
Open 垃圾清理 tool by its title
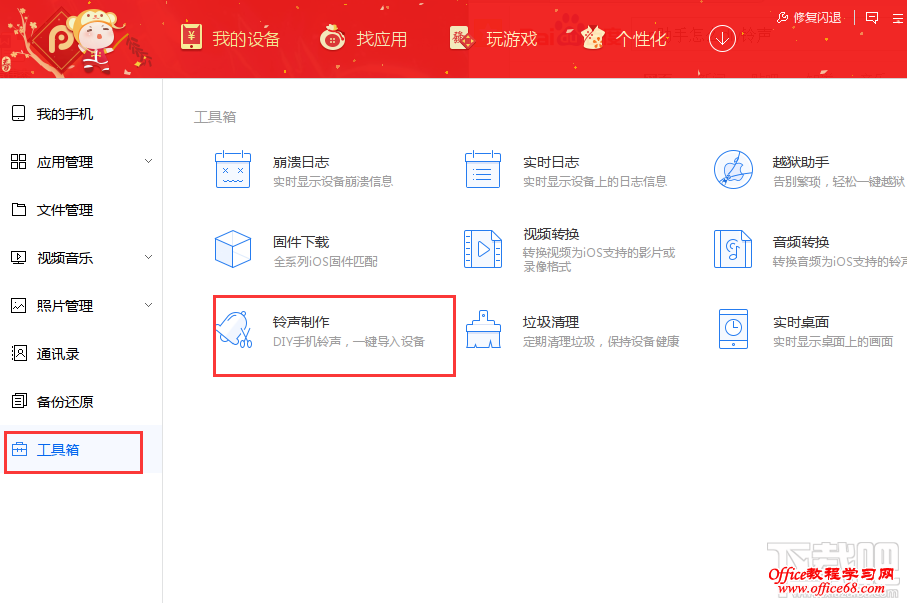pos(551,322)
